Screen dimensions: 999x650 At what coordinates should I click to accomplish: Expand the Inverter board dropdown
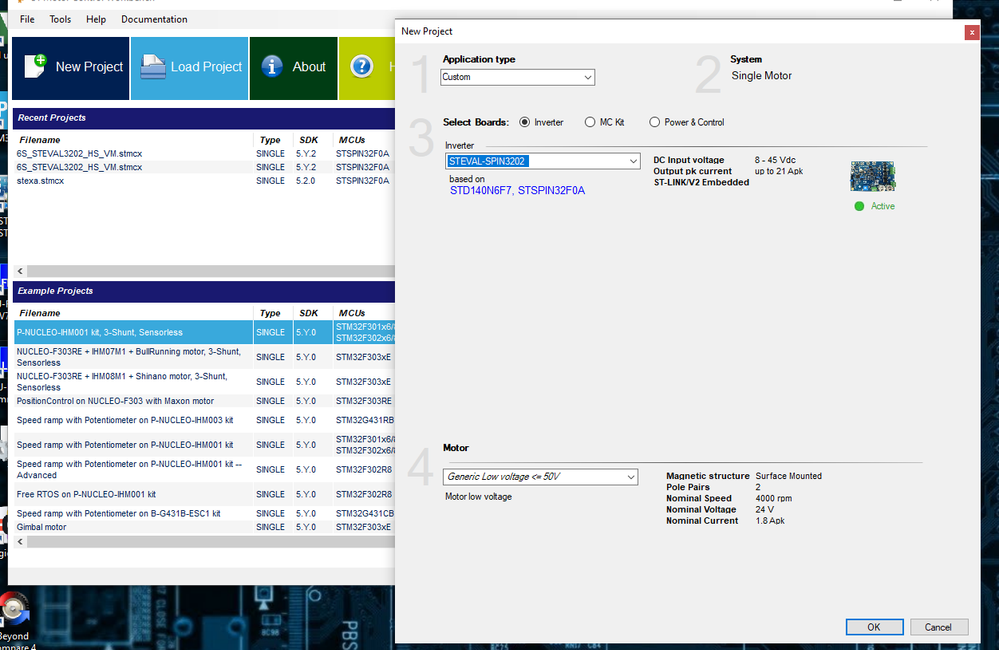tap(542, 161)
